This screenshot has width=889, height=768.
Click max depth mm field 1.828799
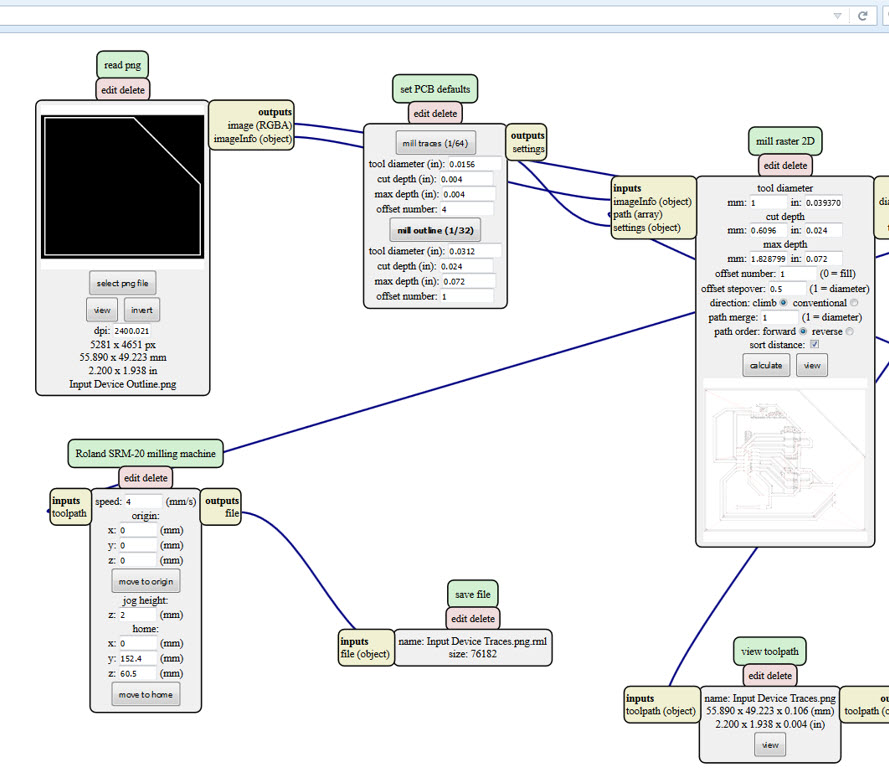pos(768,258)
